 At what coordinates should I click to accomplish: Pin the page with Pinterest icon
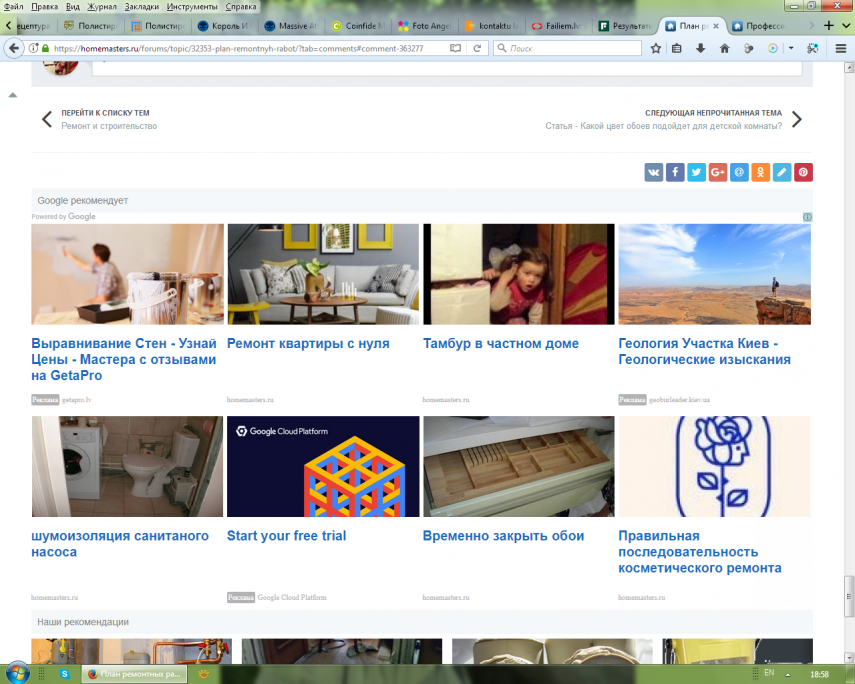[803, 172]
